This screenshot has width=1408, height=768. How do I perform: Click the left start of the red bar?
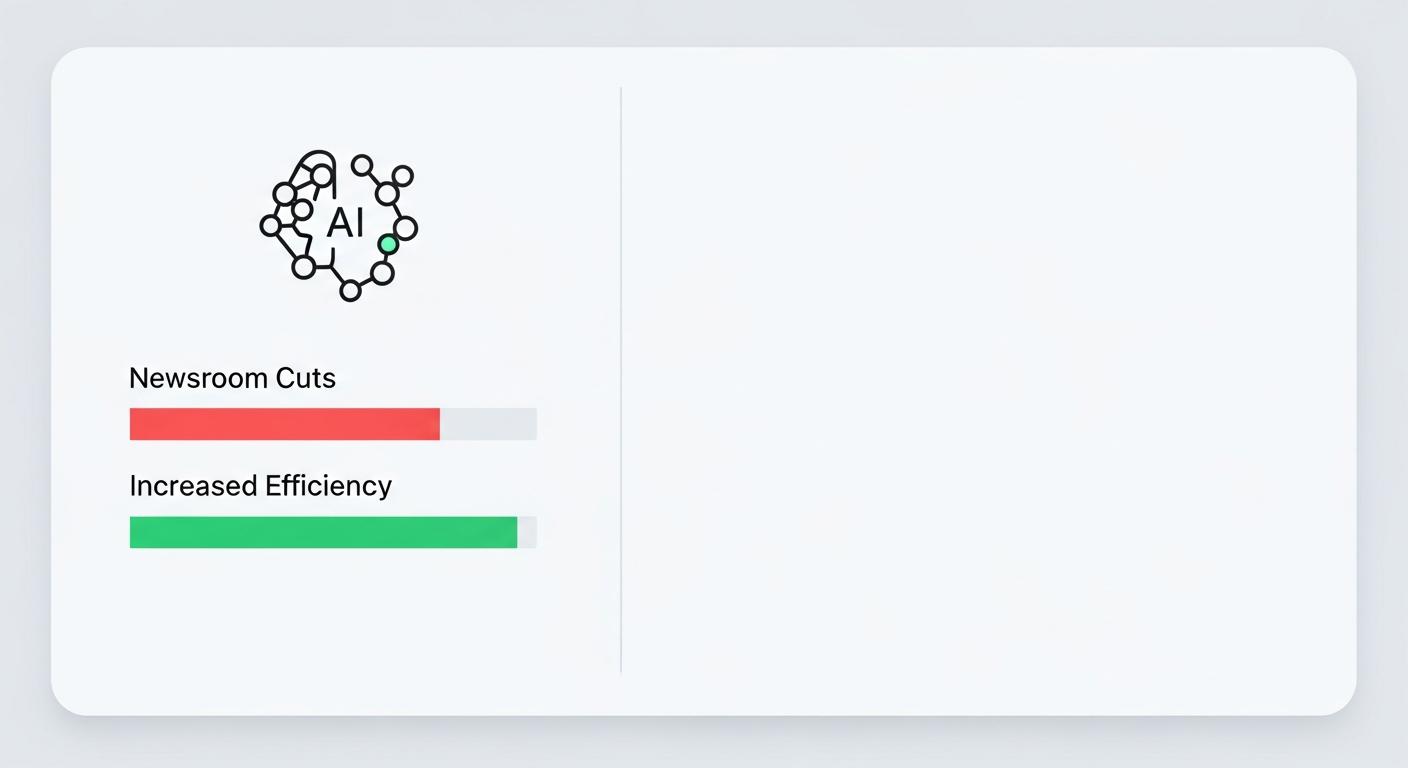(135, 424)
